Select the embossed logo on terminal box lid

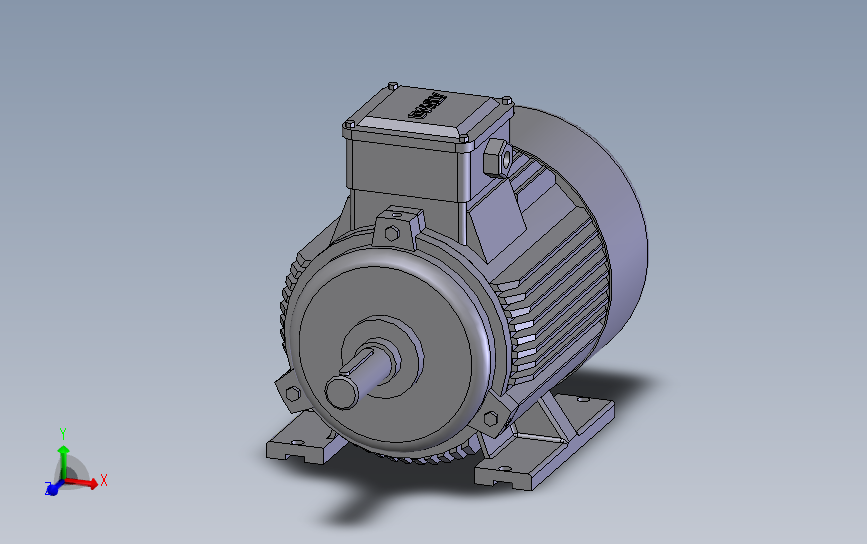(x=427, y=106)
